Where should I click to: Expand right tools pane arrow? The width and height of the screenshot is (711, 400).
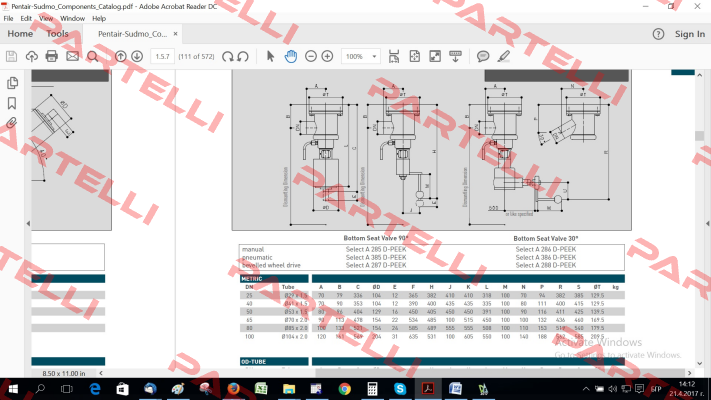pos(708,224)
